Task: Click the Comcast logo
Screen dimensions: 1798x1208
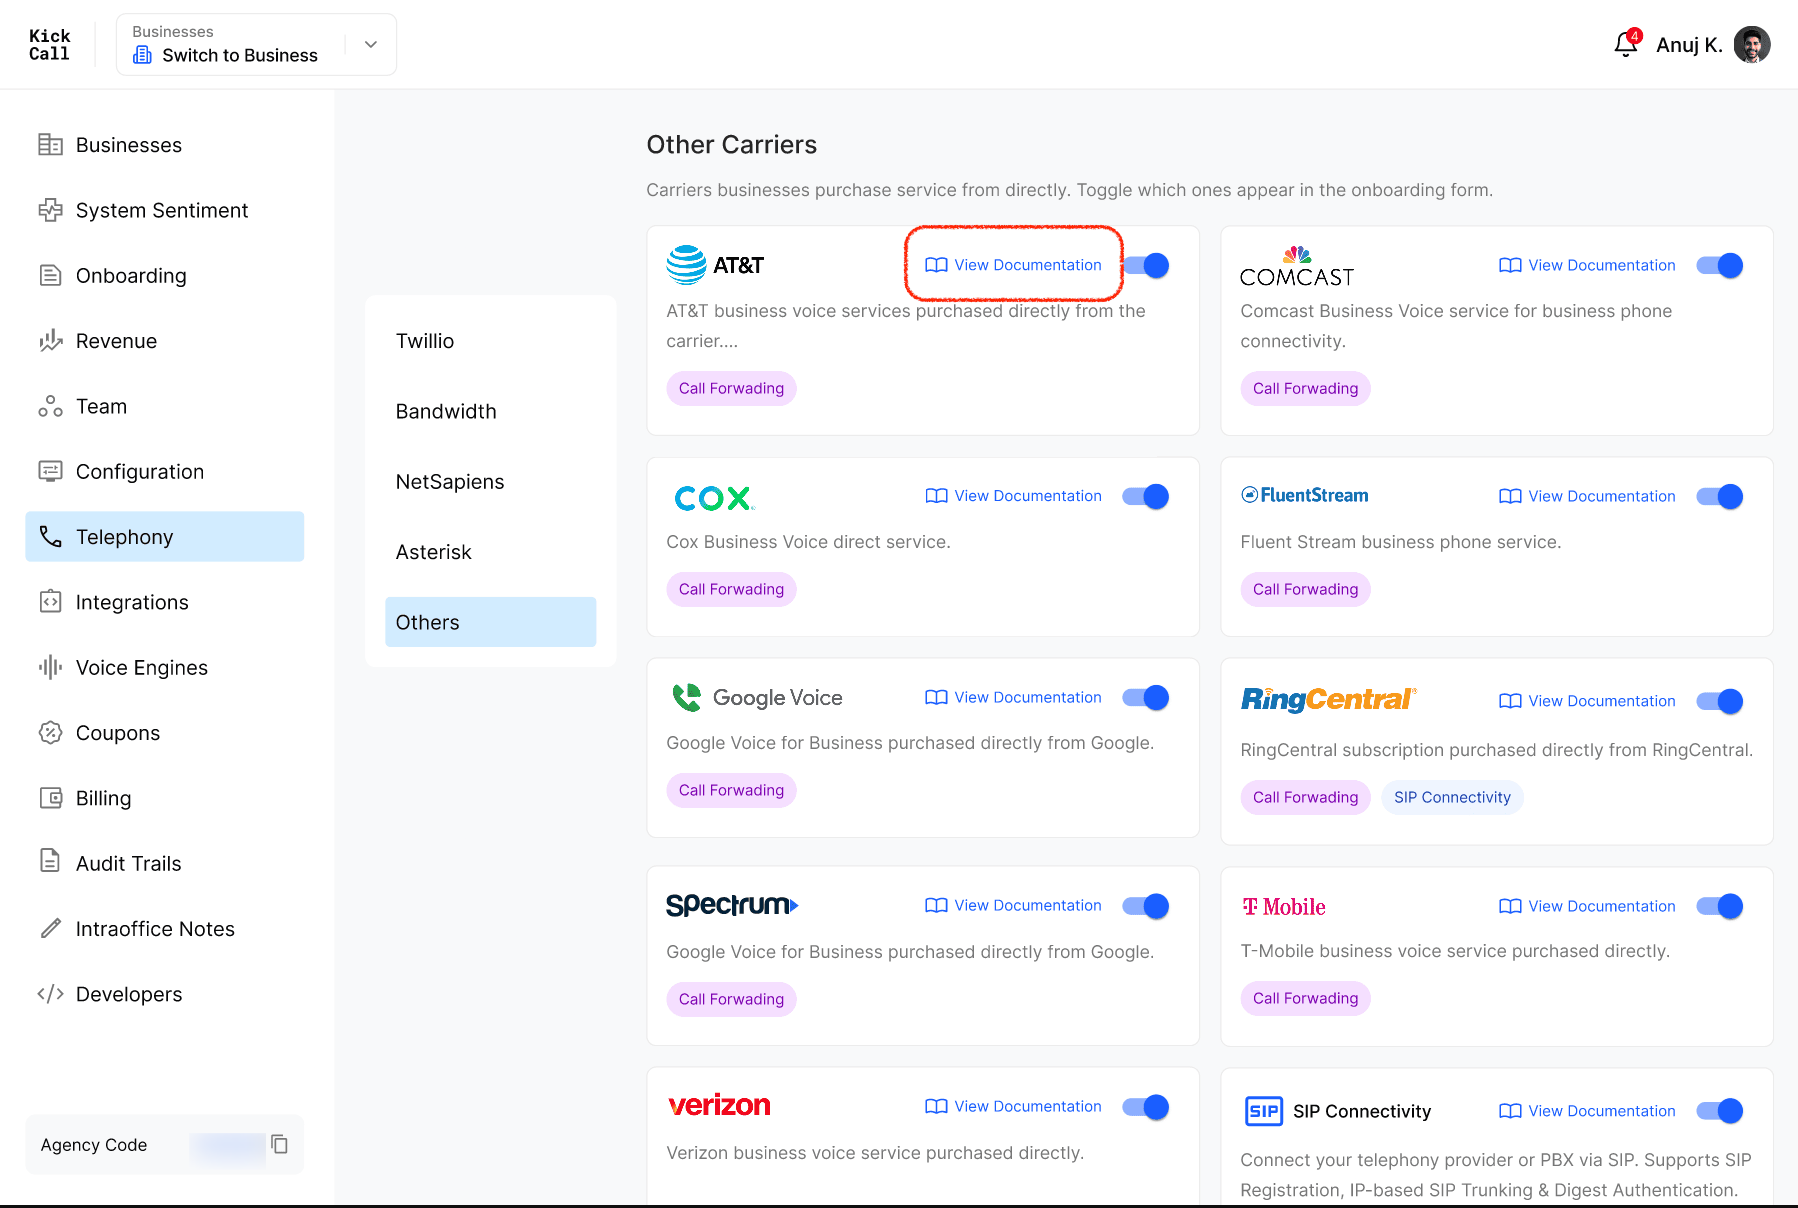Action: [1297, 266]
